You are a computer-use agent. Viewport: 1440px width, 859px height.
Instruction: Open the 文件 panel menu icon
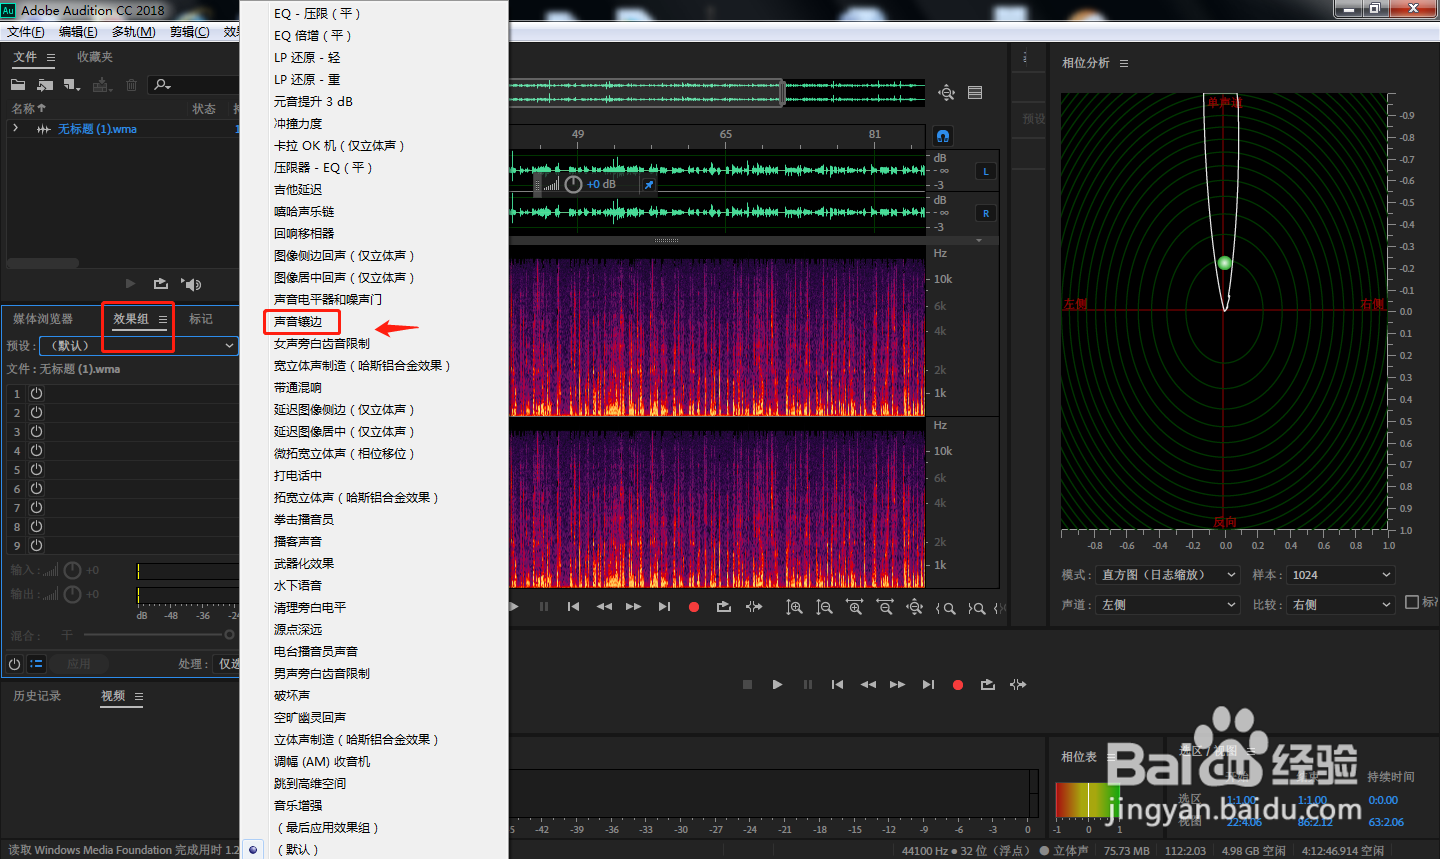[51, 57]
